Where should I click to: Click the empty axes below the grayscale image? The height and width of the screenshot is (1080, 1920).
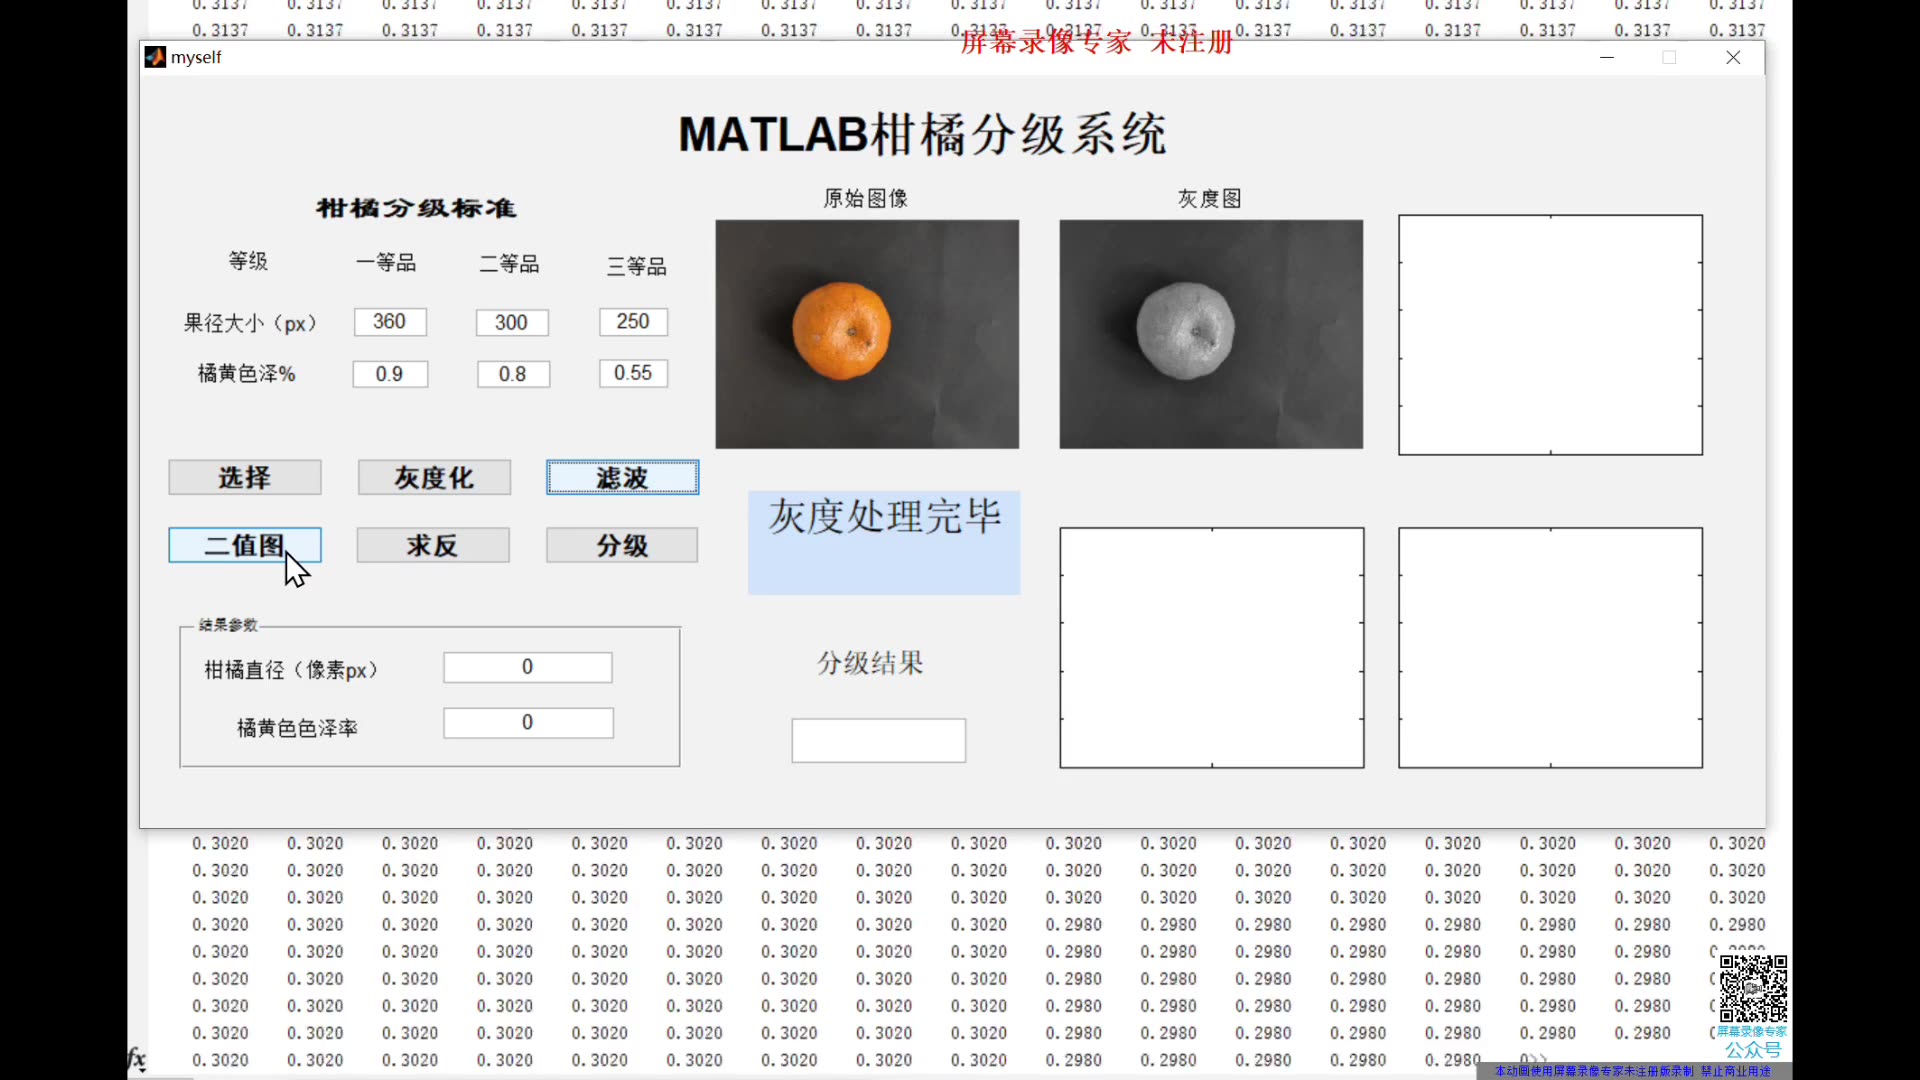[x=1212, y=648]
